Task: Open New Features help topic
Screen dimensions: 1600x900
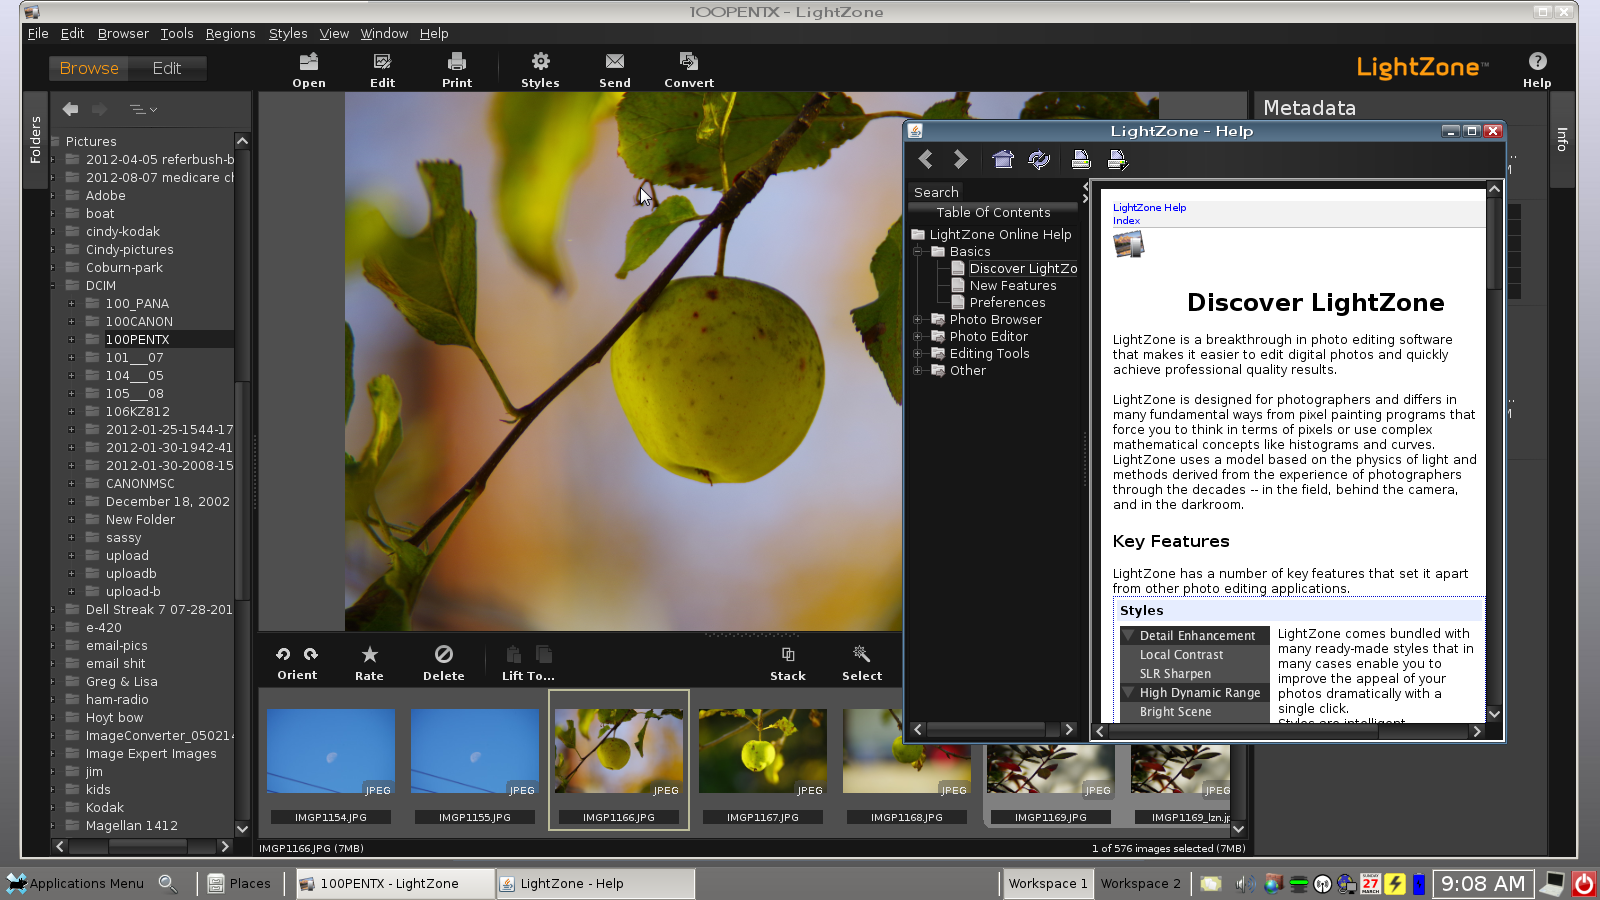Action: click(1012, 286)
